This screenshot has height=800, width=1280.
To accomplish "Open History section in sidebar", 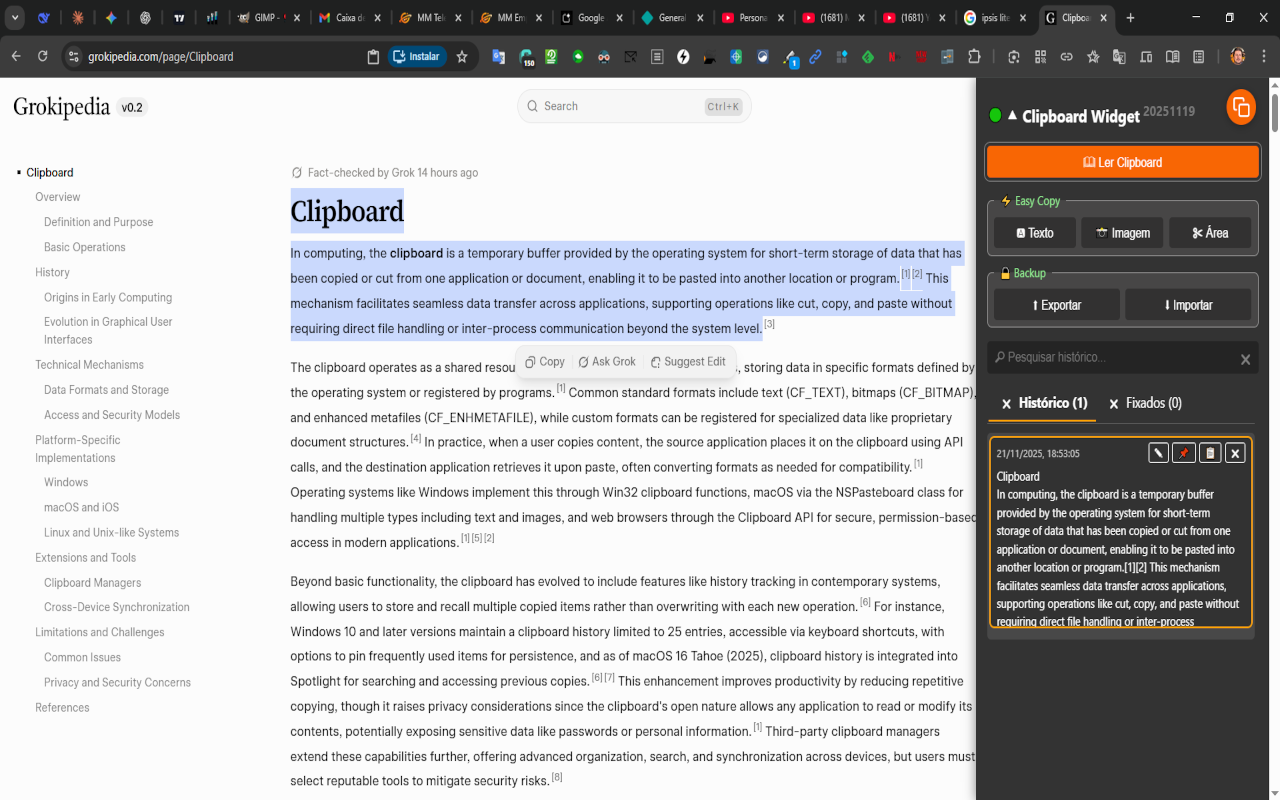I will point(52,272).
